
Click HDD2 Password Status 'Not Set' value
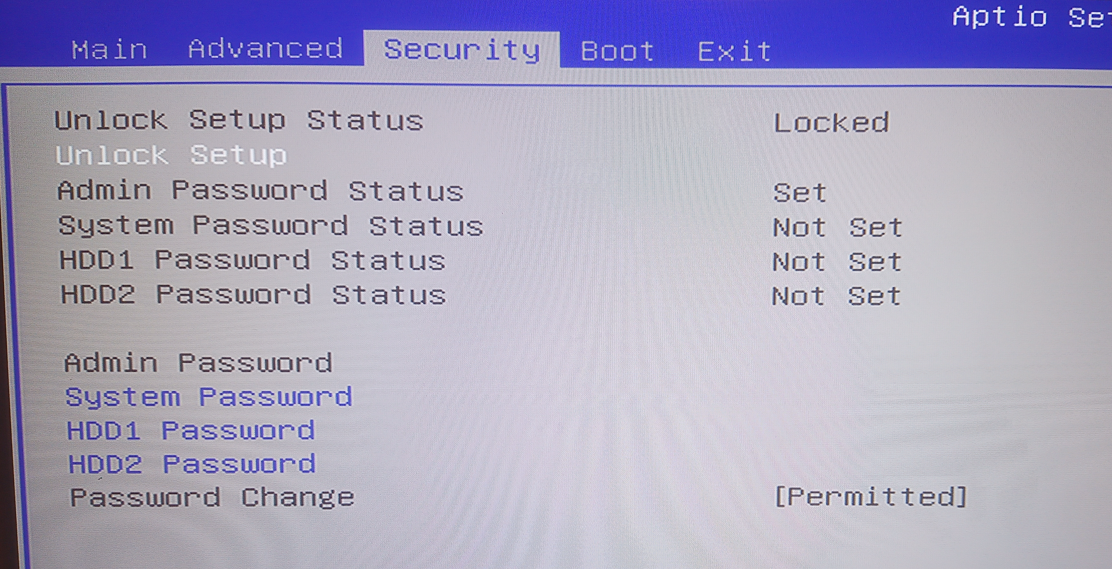[x=836, y=296]
